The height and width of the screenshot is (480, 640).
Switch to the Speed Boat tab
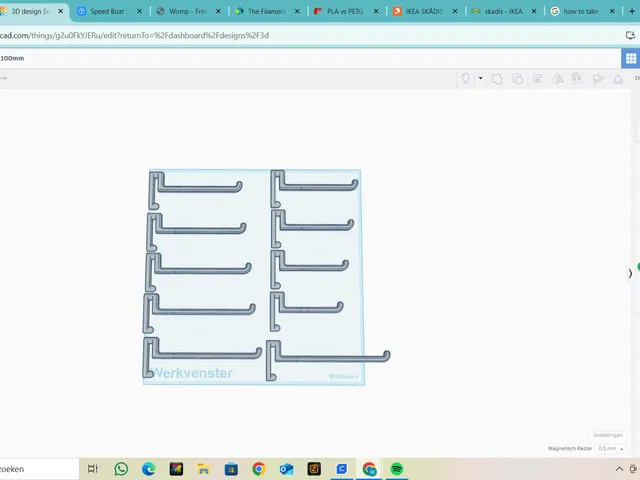[109, 11]
